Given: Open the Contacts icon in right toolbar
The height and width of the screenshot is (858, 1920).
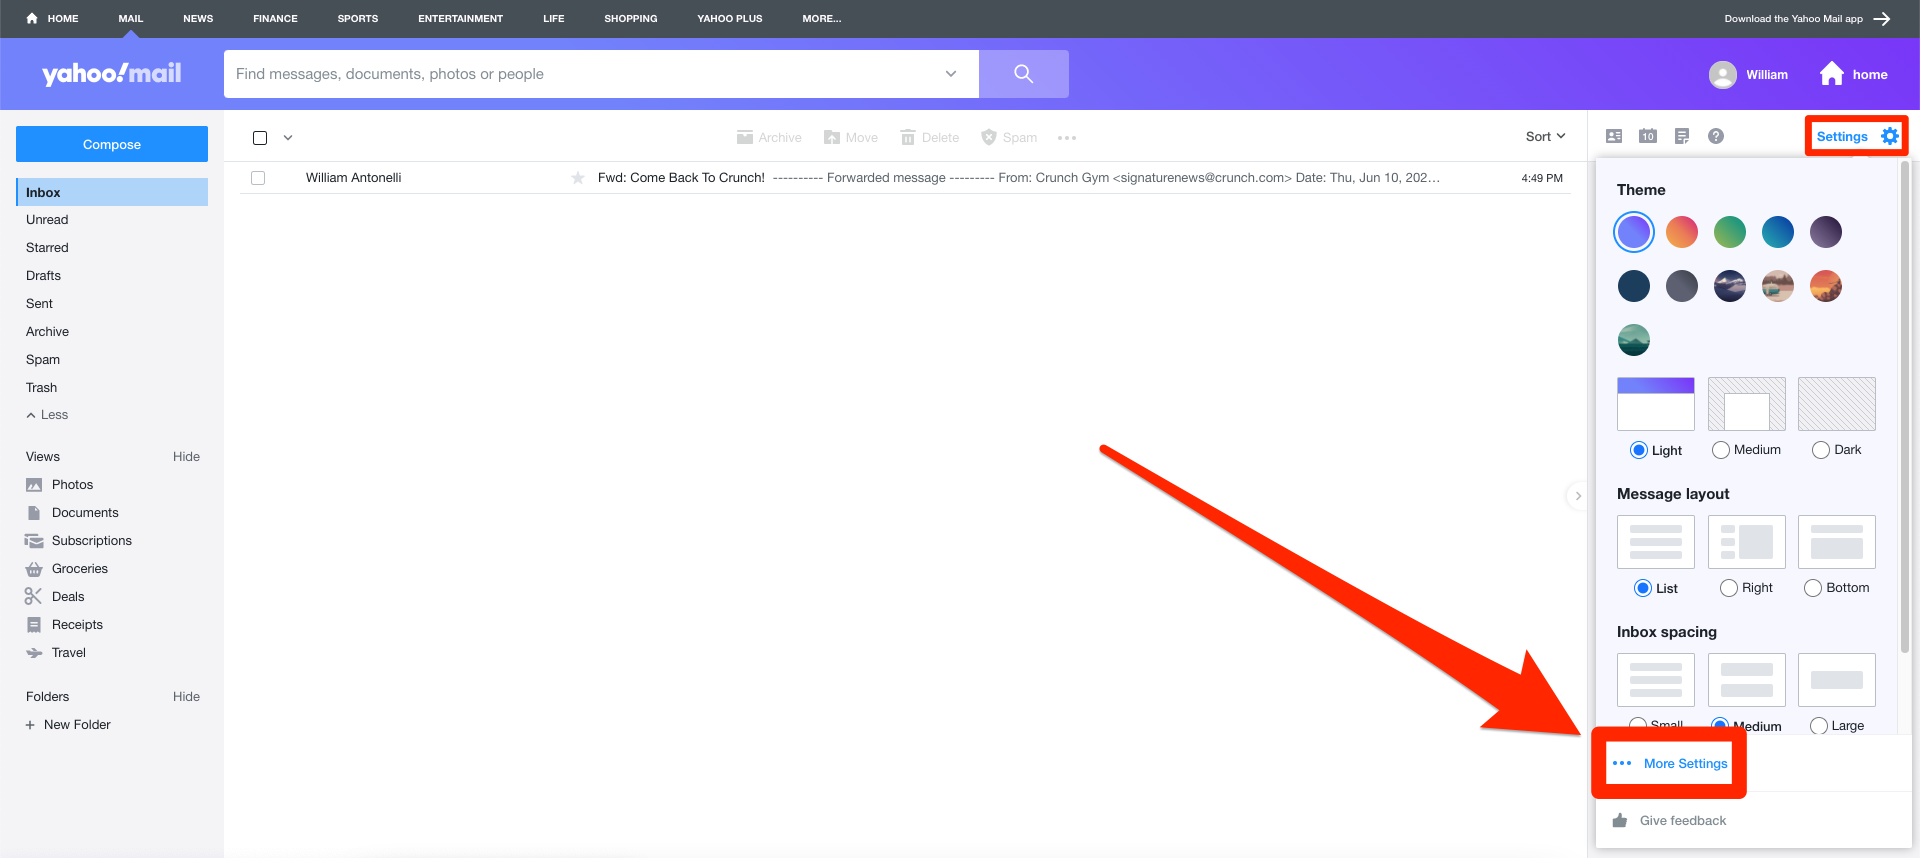Looking at the screenshot, I should coord(1614,136).
